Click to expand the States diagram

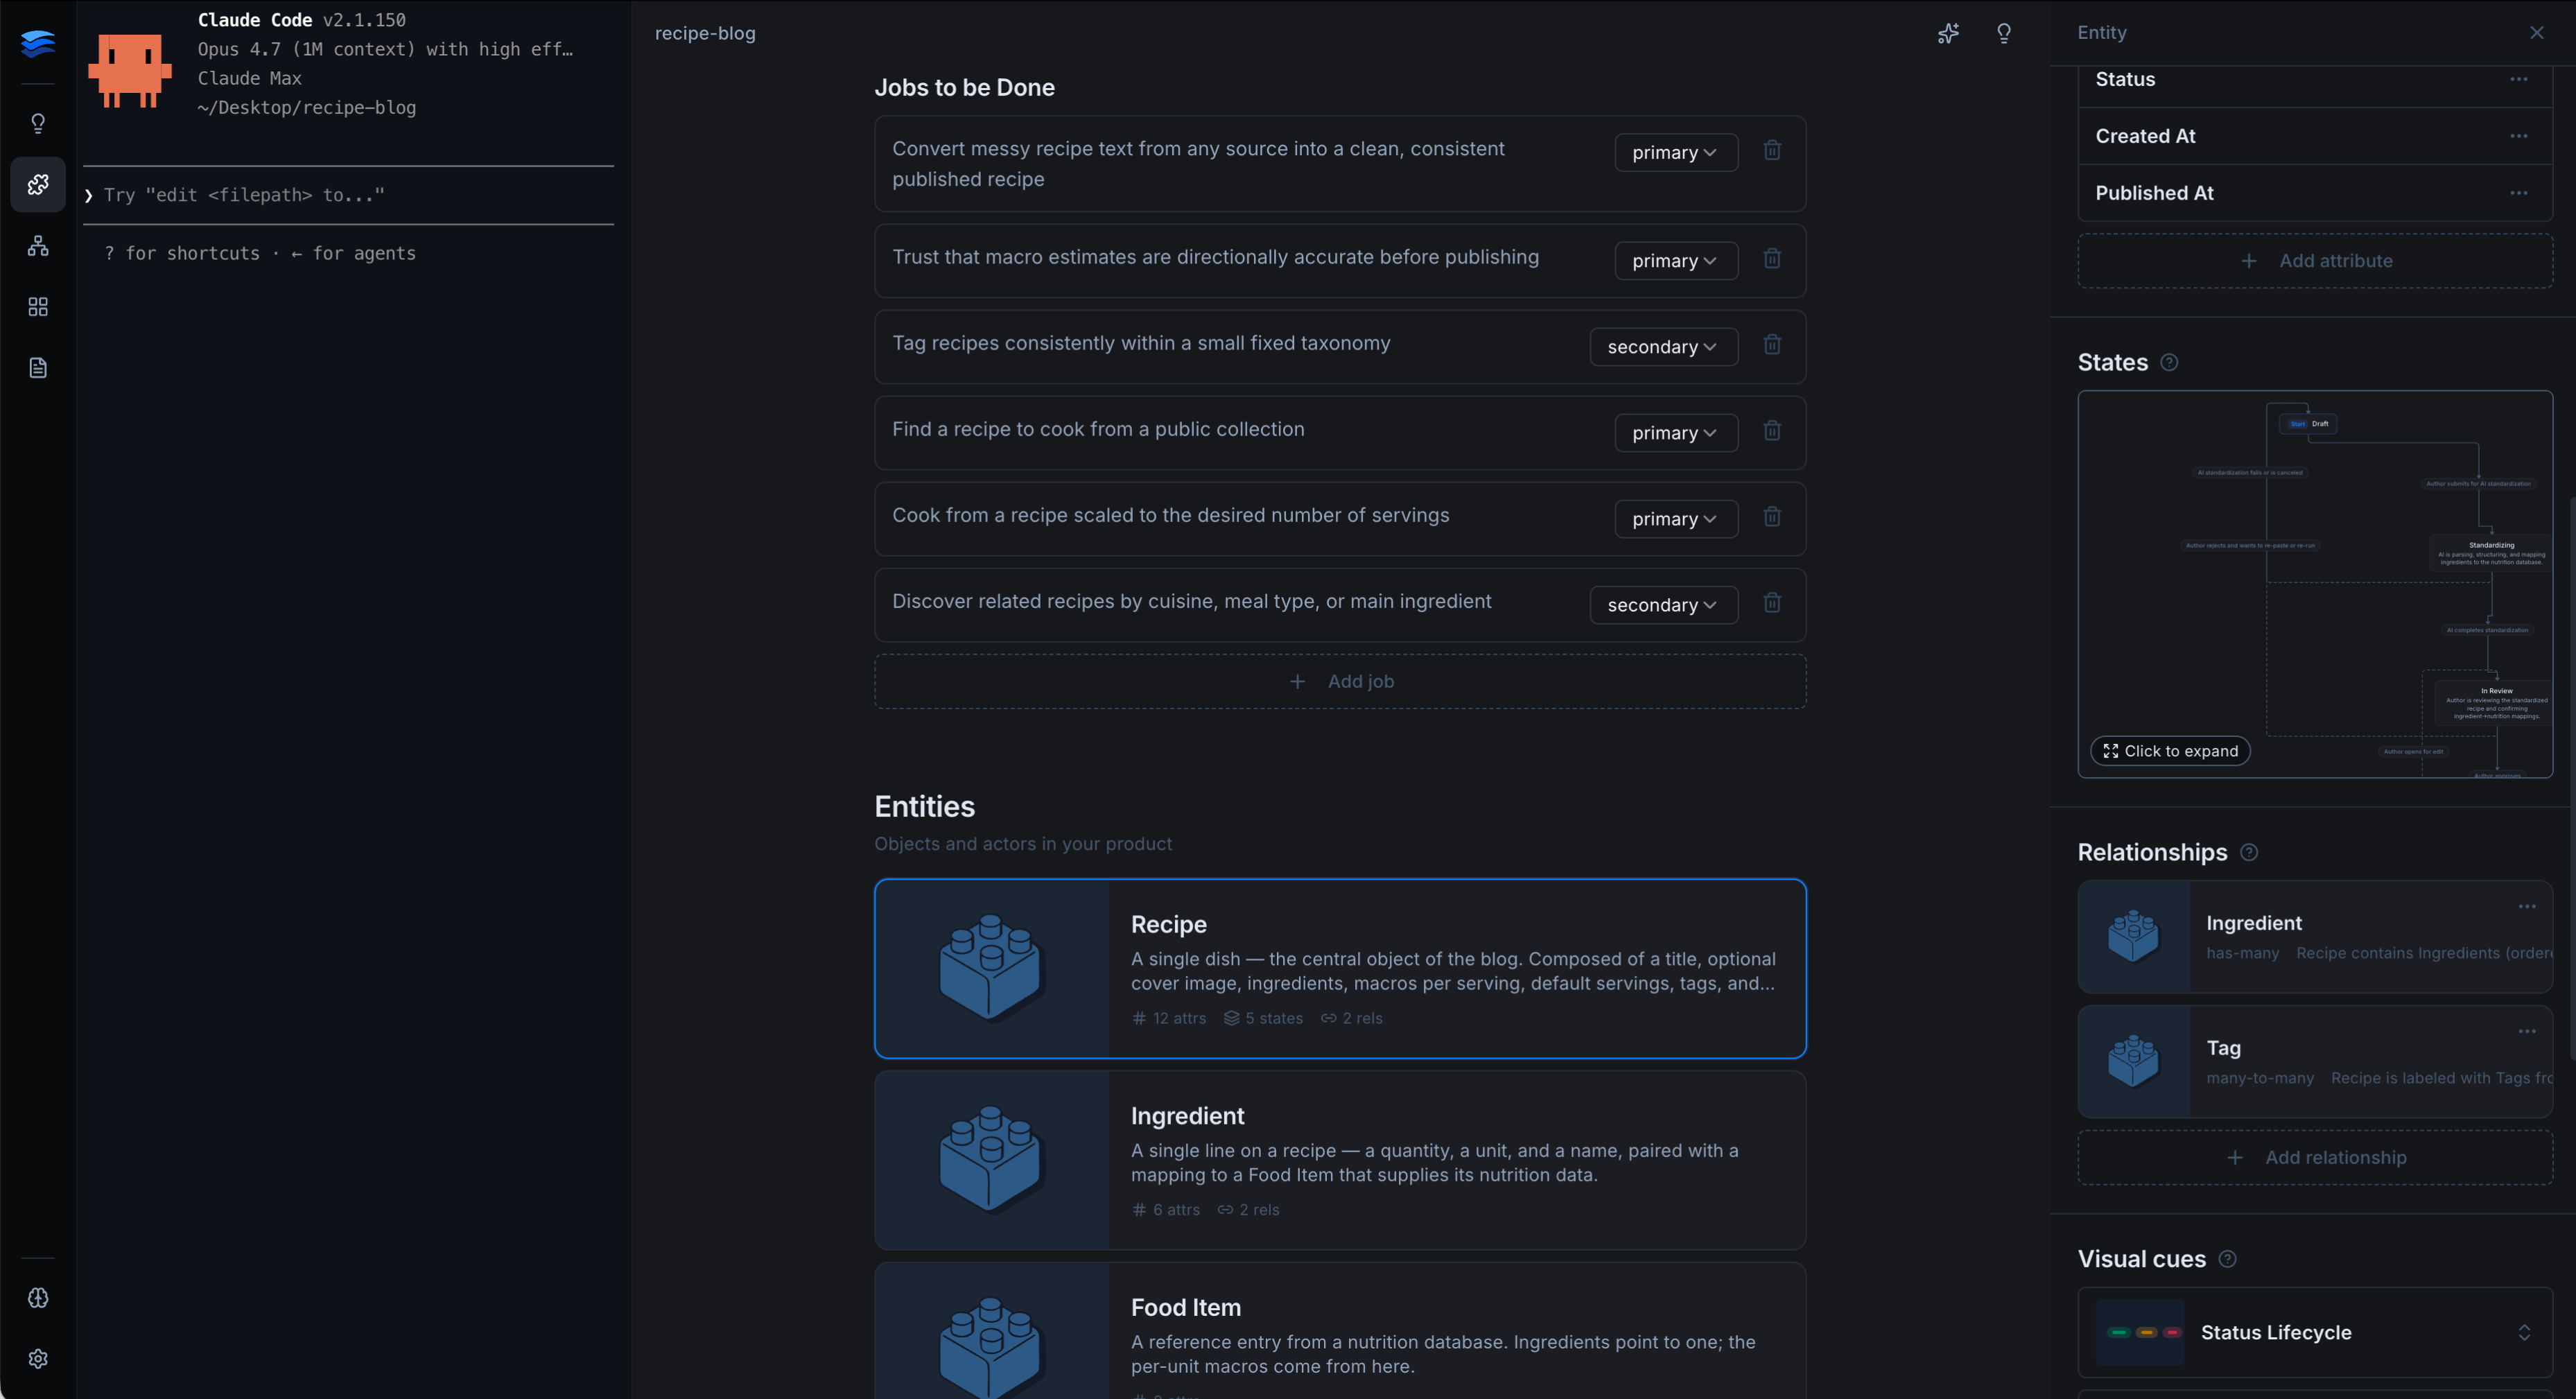coord(2170,751)
